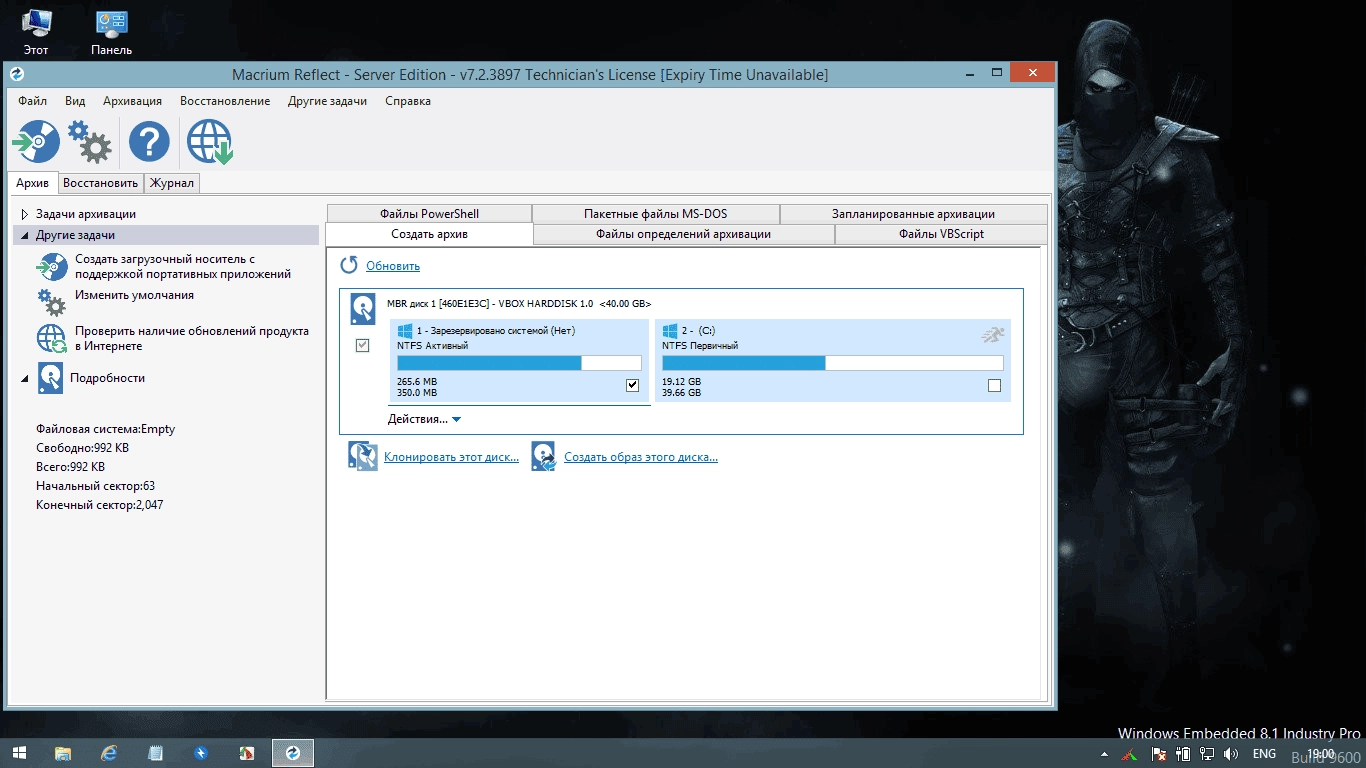Open the 'Панель' desktop control panel icon
1366x768 pixels.
[111, 32]
